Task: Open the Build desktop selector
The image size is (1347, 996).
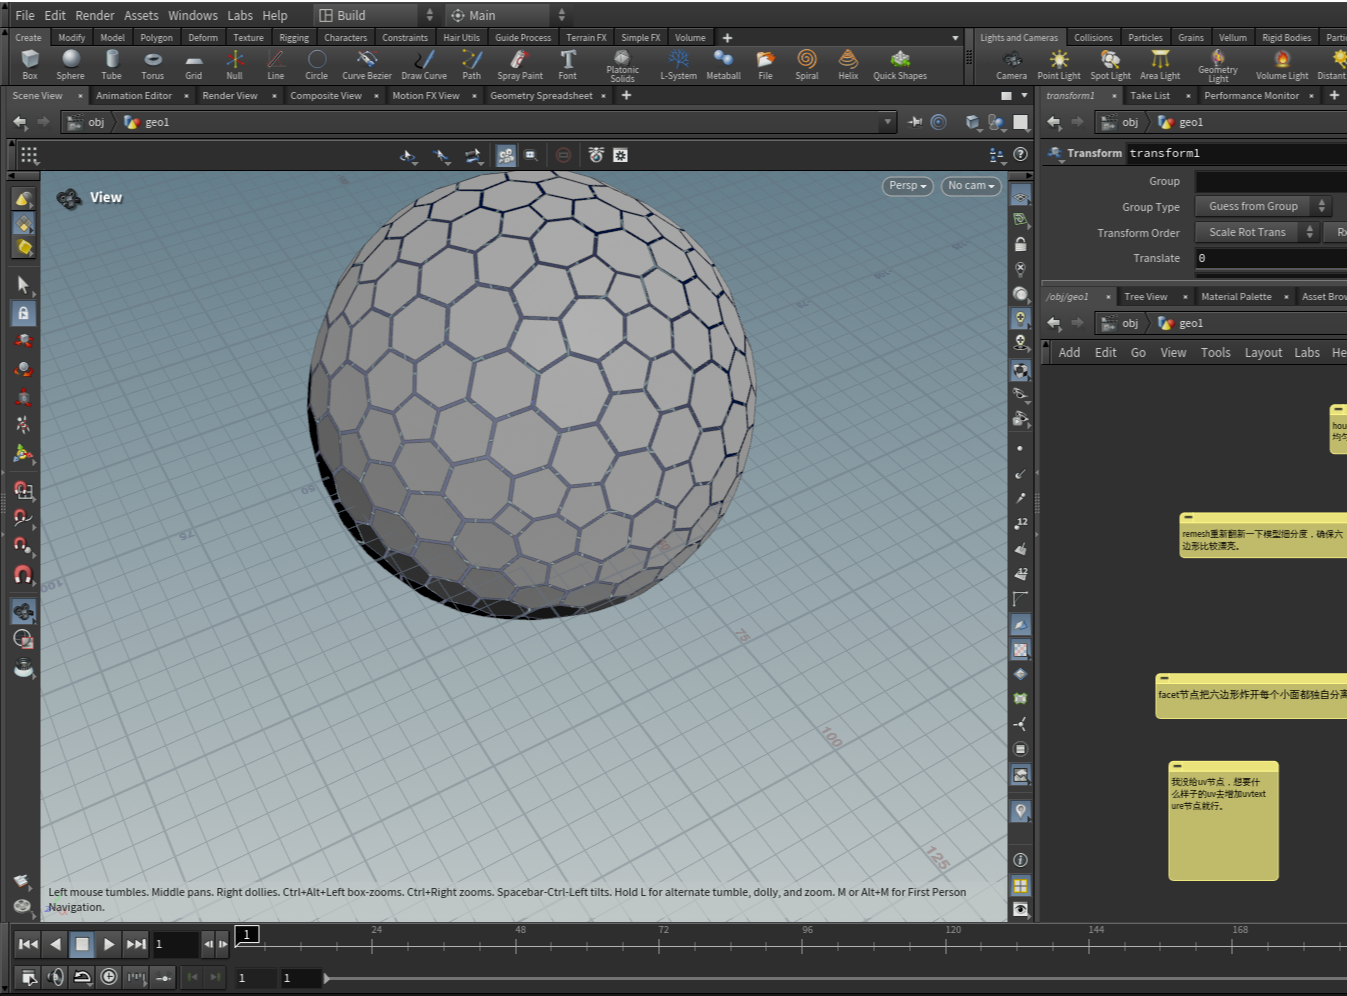Action: [x=376, y=15]
